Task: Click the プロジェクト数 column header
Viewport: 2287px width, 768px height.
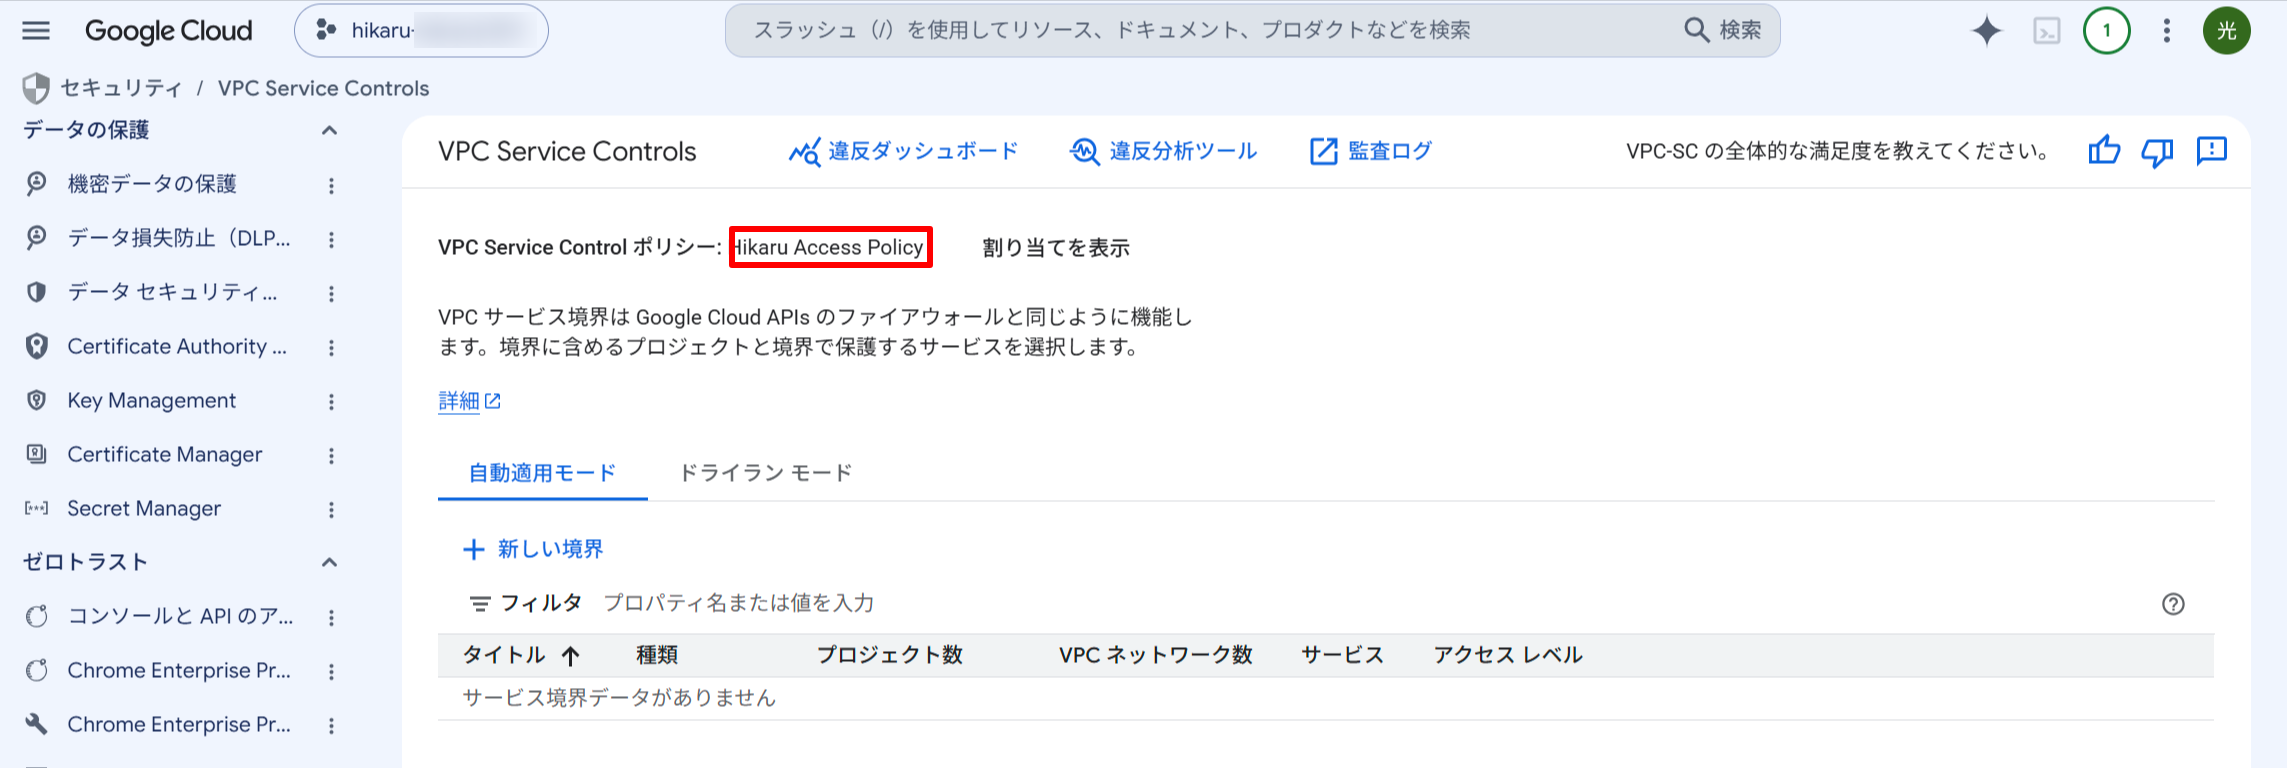Action: [889, 655]
